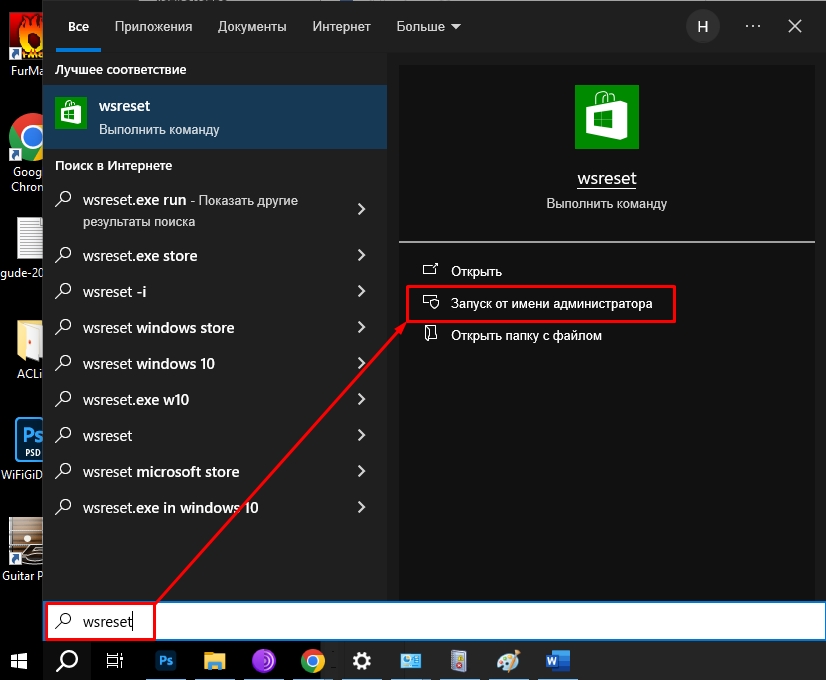Click the magnifier icon inside the search box
826x680 pixels.
pos(63,621)
